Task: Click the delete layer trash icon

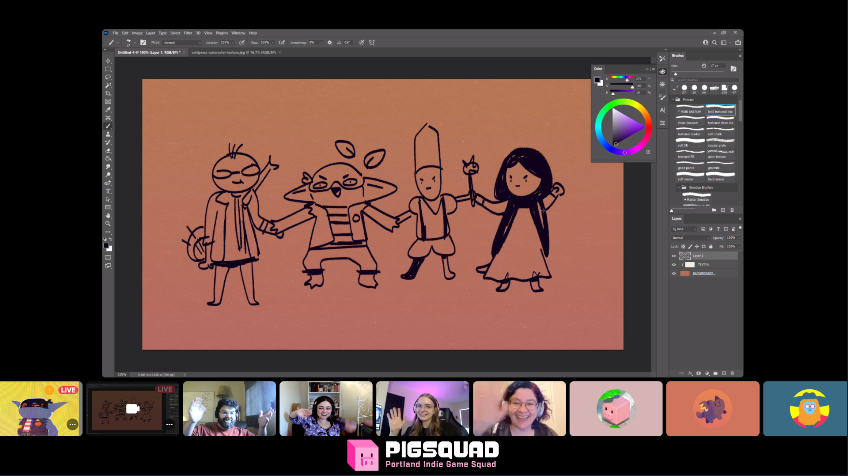Action: coord(732,373)
